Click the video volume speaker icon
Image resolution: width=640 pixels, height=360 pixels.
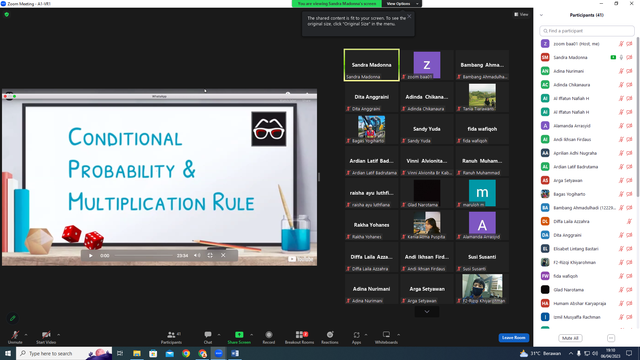pos(197,256)
